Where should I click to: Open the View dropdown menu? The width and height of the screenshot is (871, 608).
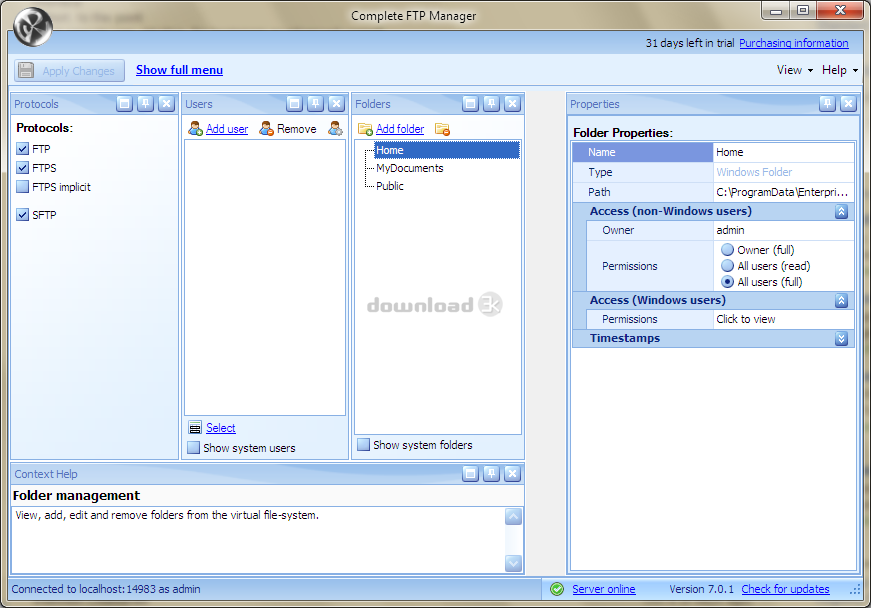794,70
